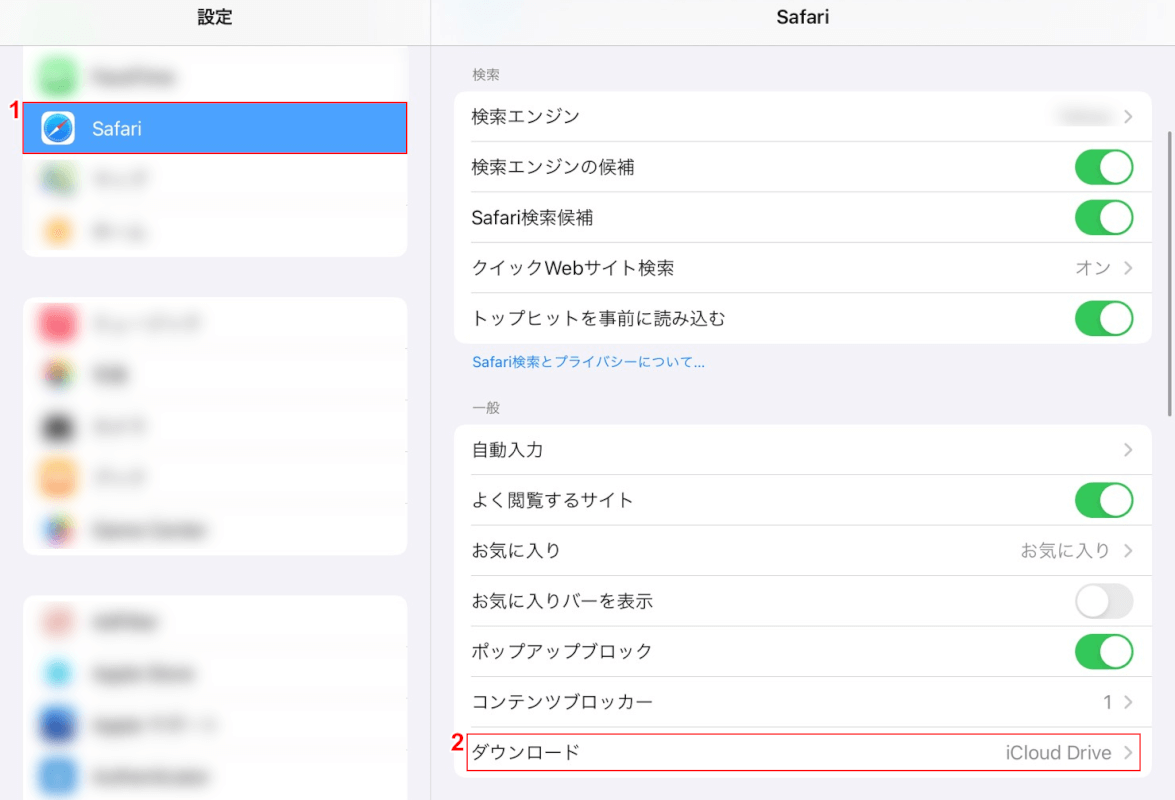Viewport: 1175px width, 800px height.
Task: Click the オン value in クイックWebサイト検索
Action: coord(1093,268)
